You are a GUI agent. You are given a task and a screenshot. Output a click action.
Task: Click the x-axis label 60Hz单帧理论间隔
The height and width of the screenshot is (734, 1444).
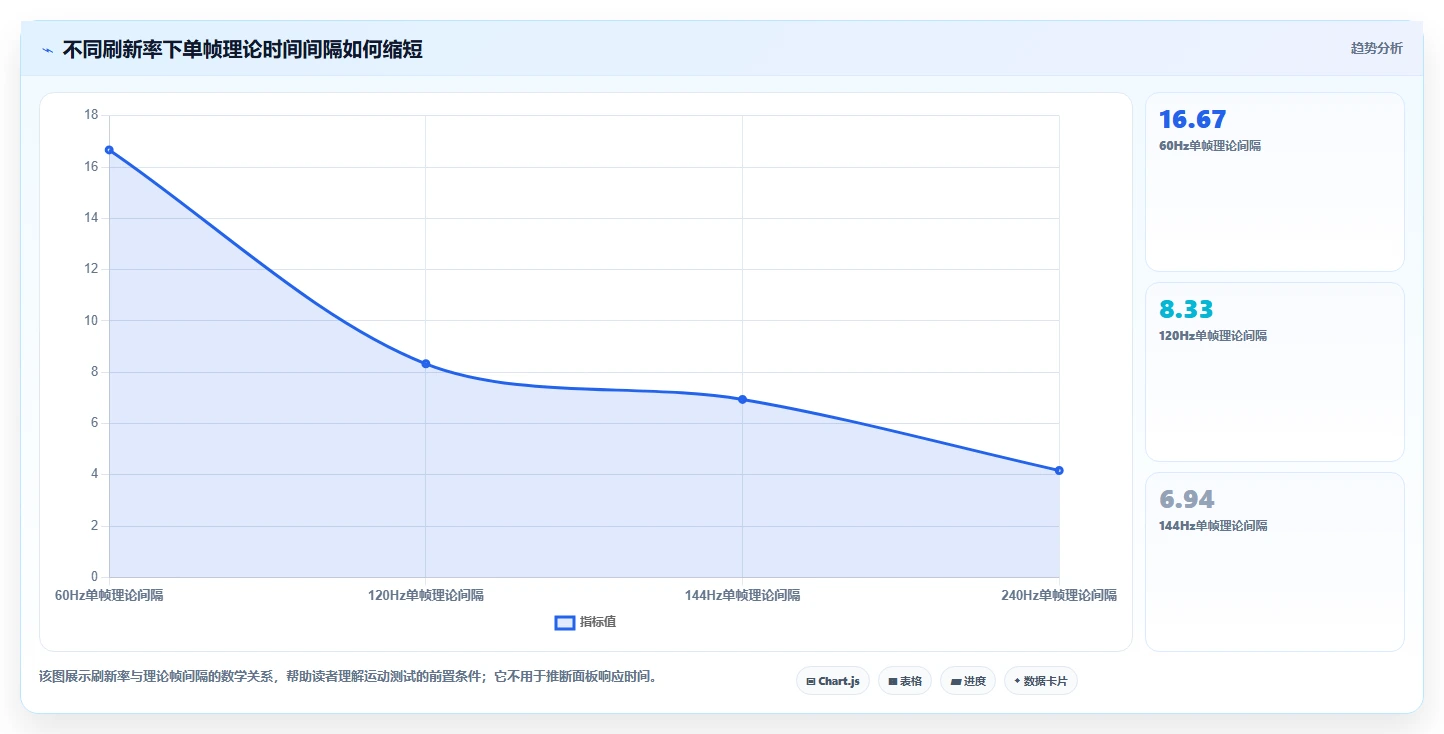coord(109,595)
